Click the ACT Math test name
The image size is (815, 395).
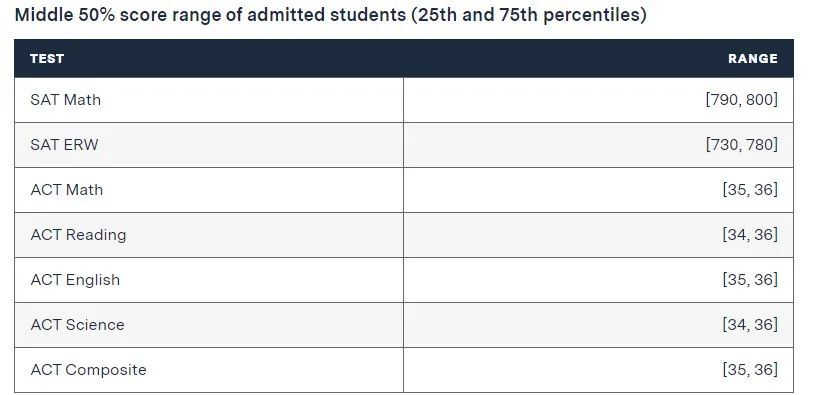pyautogui.click(x=67, y=190)
